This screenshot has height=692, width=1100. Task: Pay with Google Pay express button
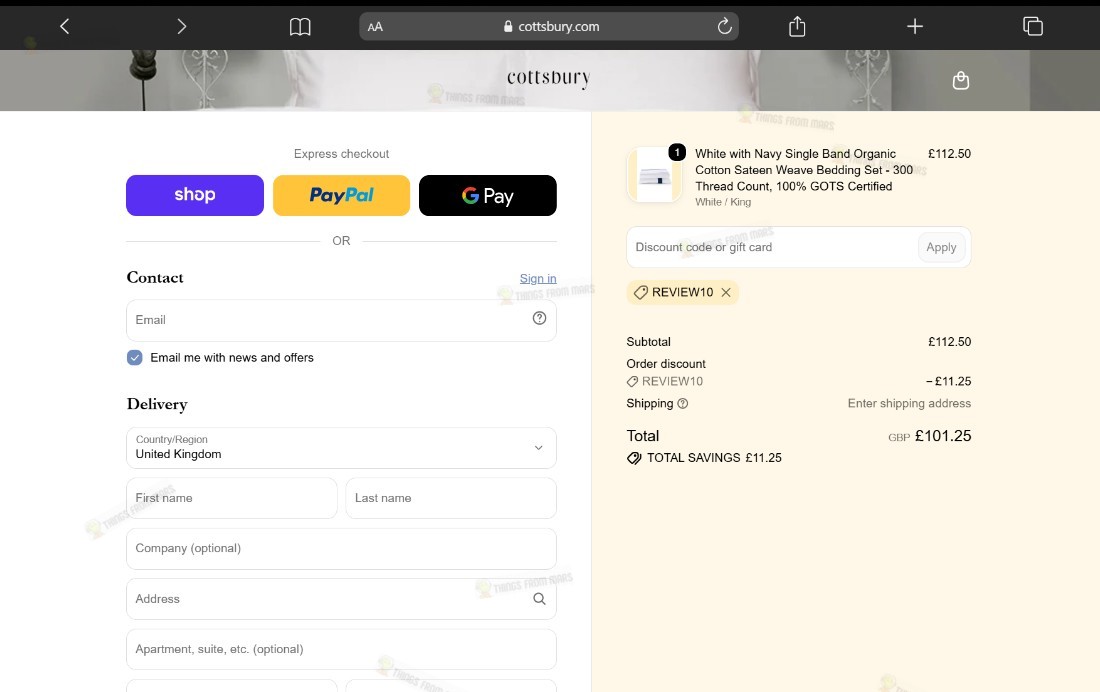pos(488,195)
